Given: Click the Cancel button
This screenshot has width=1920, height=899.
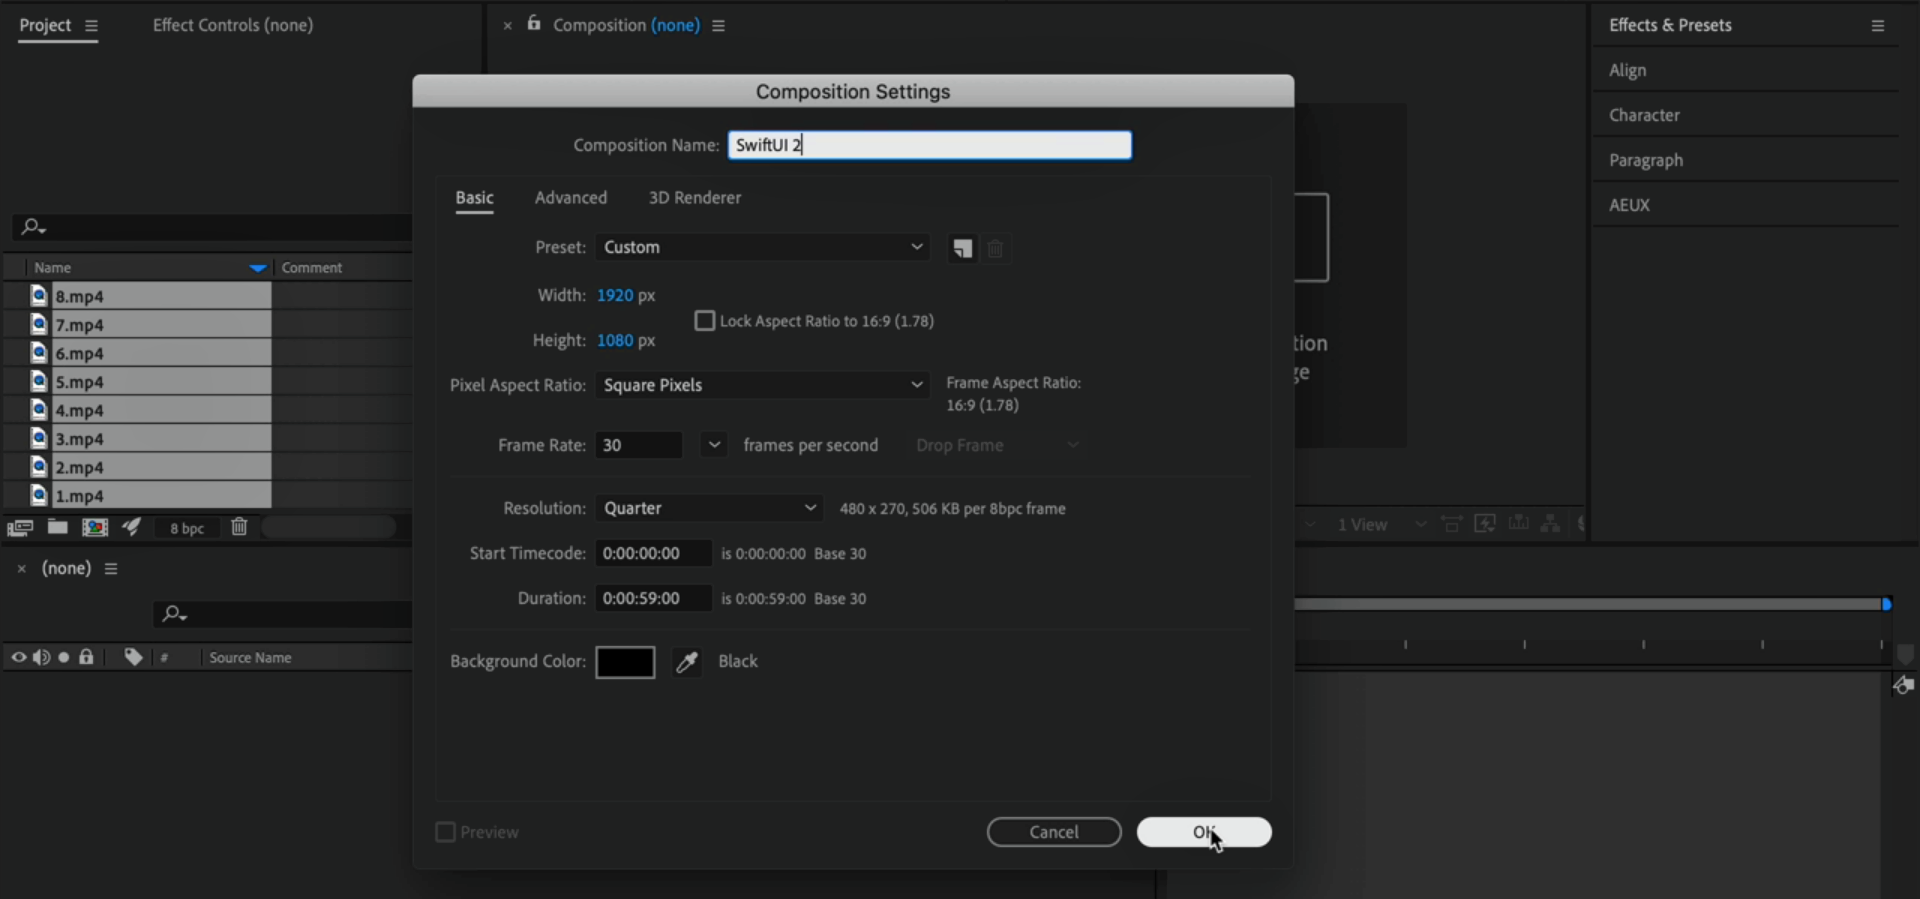Looking at the screenshot, I should 1054,832.
